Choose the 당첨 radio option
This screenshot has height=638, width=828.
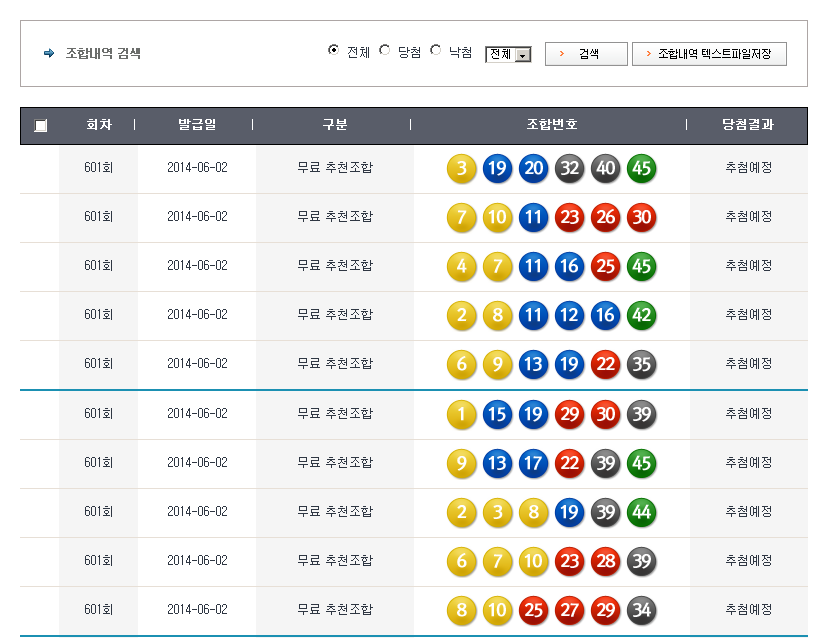point(385,51)
